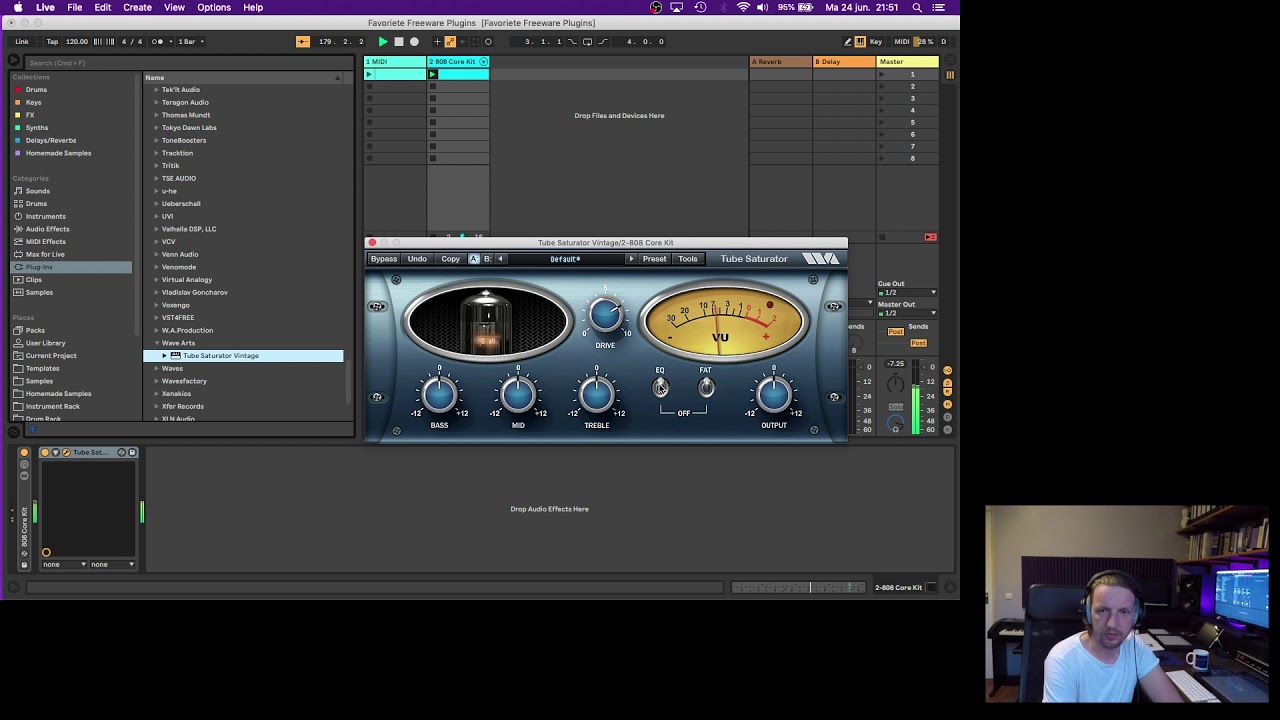Screen dimensions: 1280x720
Task: Select Audio Effects category in browser
Action: tap(47, 229)
